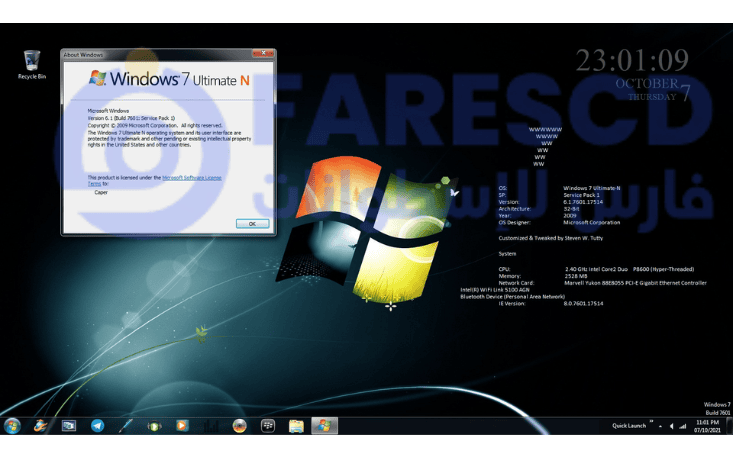The width and height of the screenshot is (738, 458).
Task: Click the '32-Bit' architecture value
Action: coord(571,209)
